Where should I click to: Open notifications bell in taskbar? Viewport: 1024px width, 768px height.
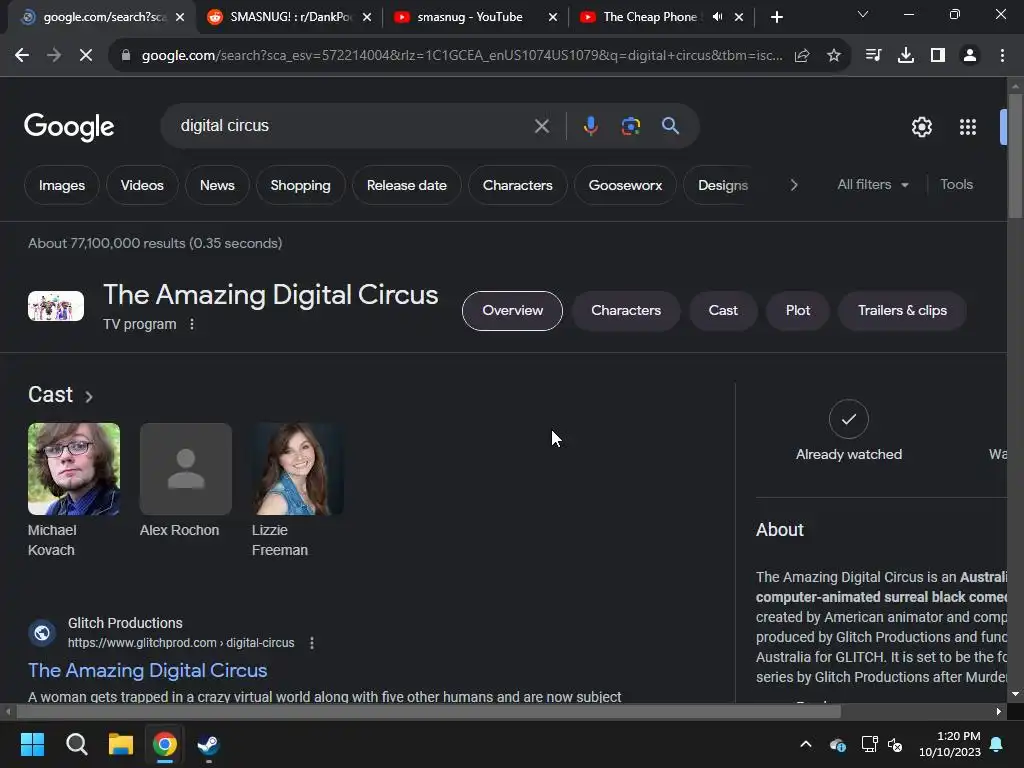tap(997, 744)
